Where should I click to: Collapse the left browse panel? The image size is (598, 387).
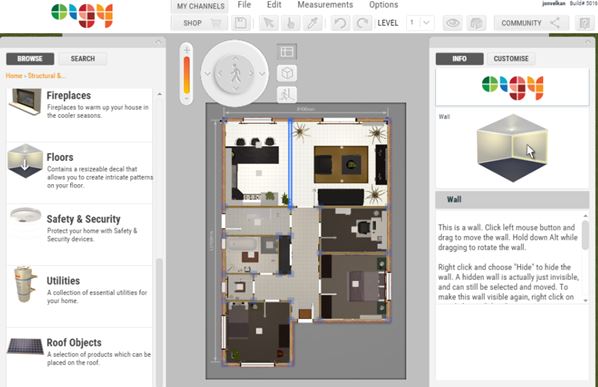click(158, 42)
